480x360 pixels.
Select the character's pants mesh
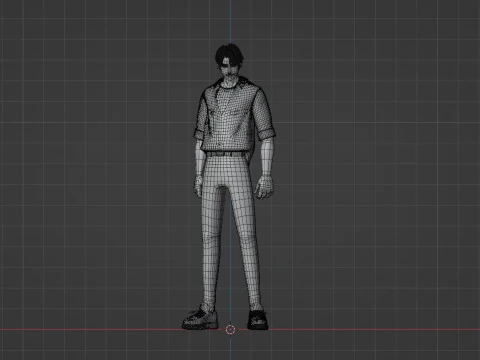[x=231, y=230]
